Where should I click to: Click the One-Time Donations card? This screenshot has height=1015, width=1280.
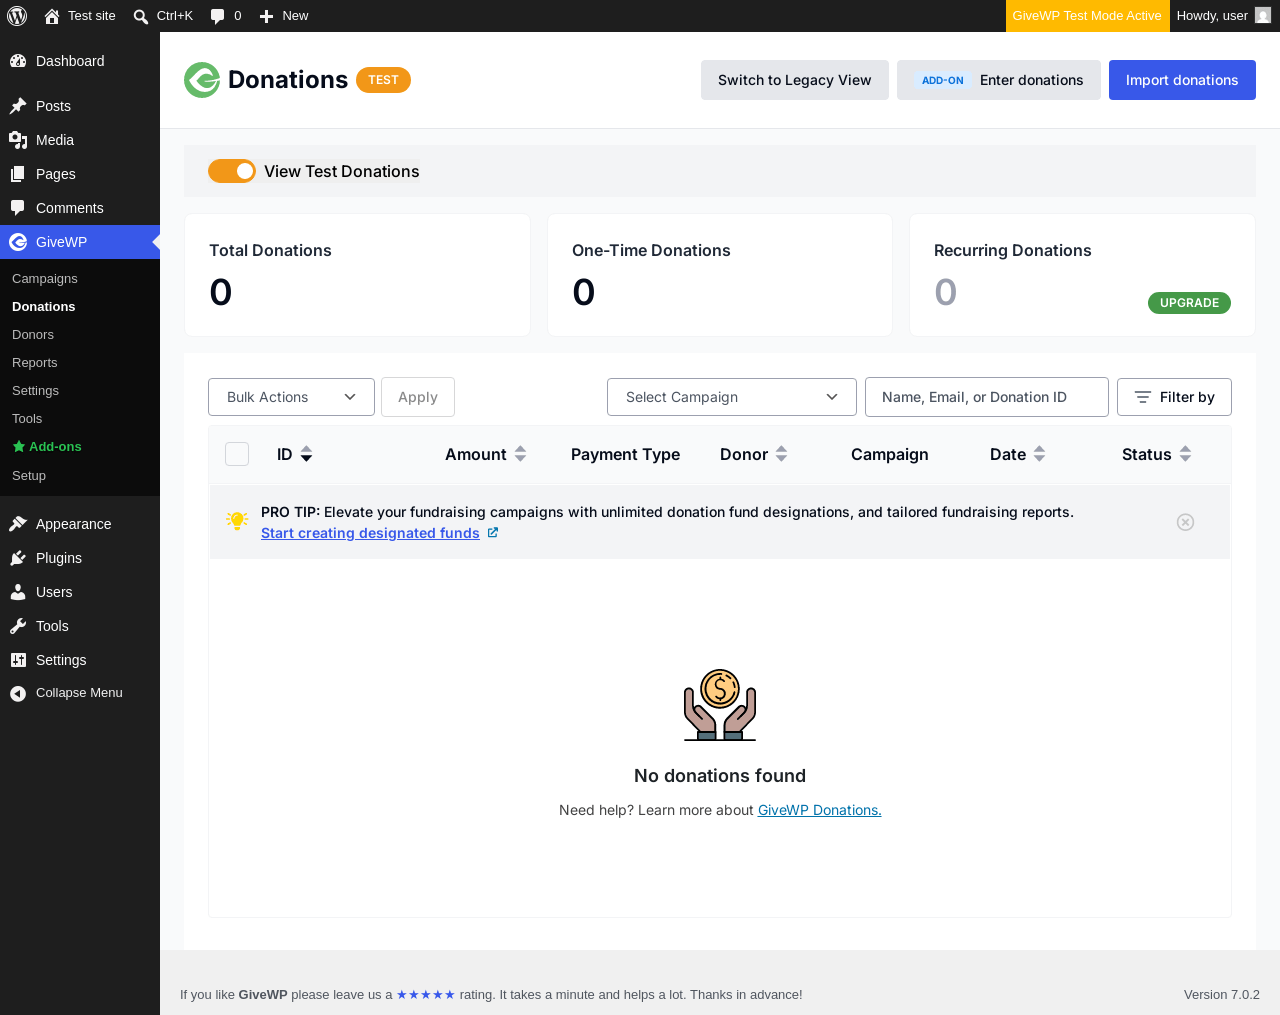(720, 275)
